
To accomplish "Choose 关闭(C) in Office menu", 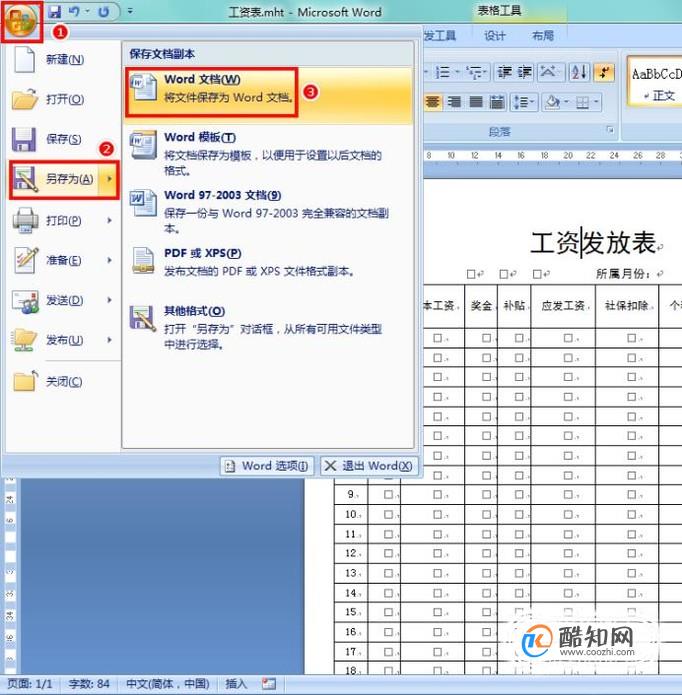I will coord(63,382).
